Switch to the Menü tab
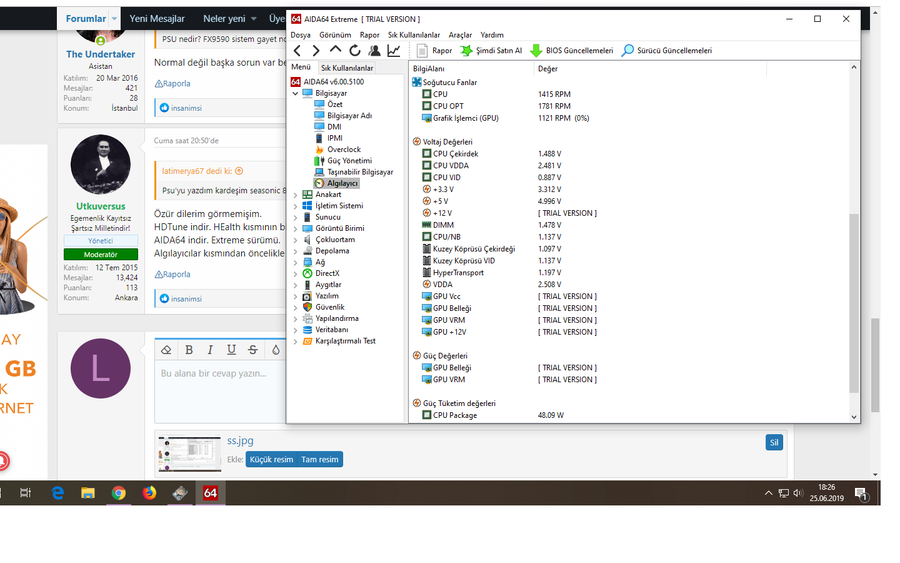Image resolution: width=900 pixels, height=563 pixels. pos(301,67)
